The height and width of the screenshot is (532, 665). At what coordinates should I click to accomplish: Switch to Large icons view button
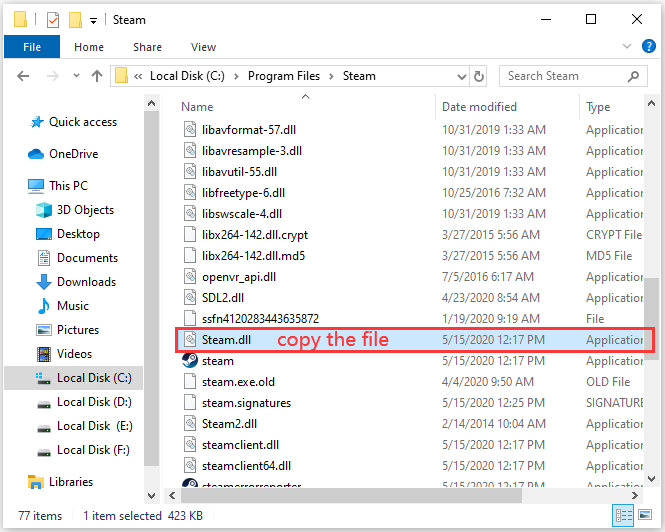point(645,515)
